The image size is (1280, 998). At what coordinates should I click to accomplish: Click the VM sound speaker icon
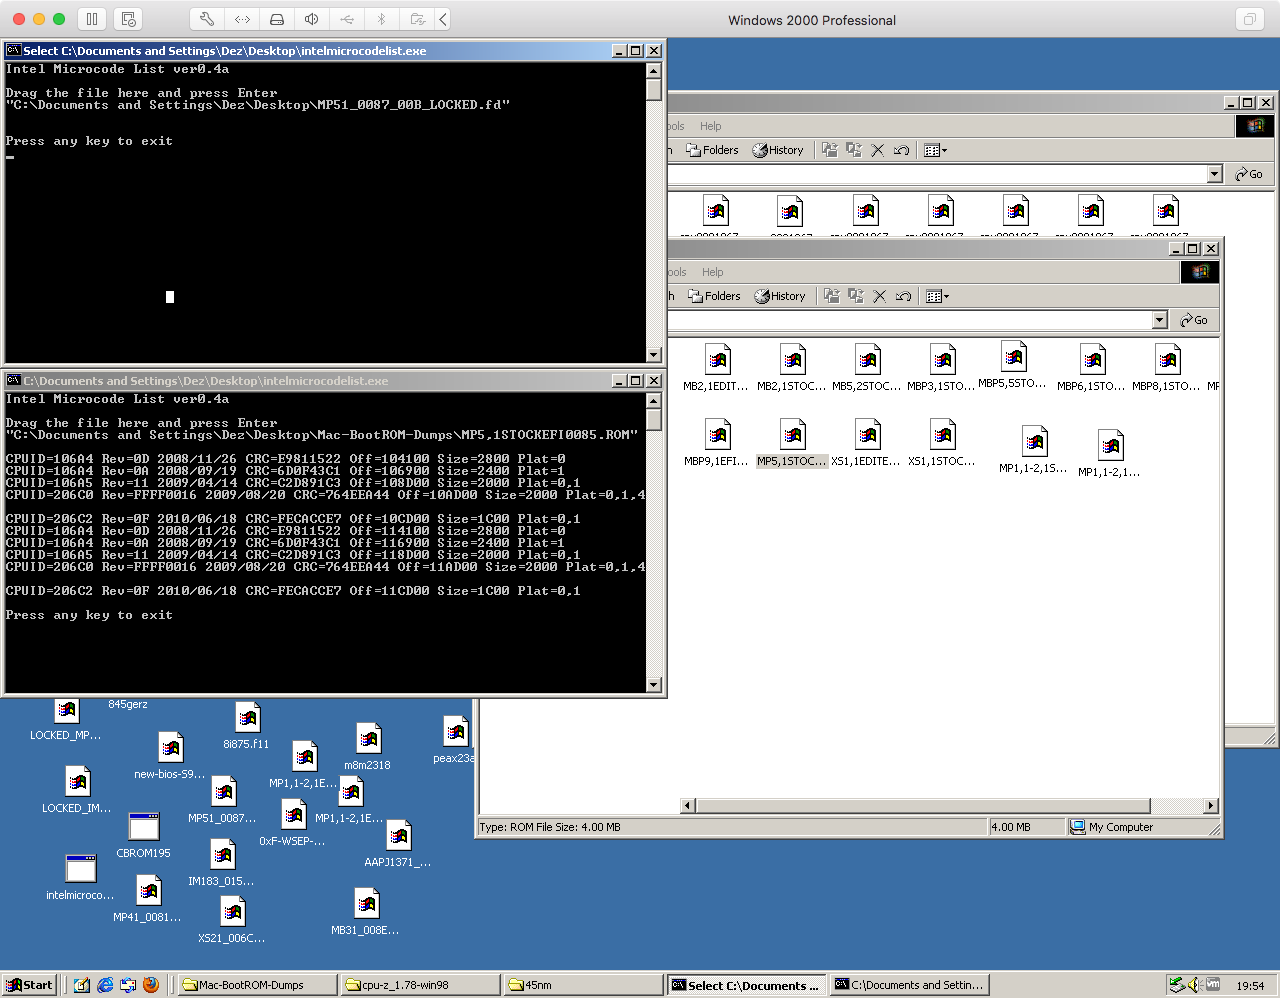coord(312,19)
